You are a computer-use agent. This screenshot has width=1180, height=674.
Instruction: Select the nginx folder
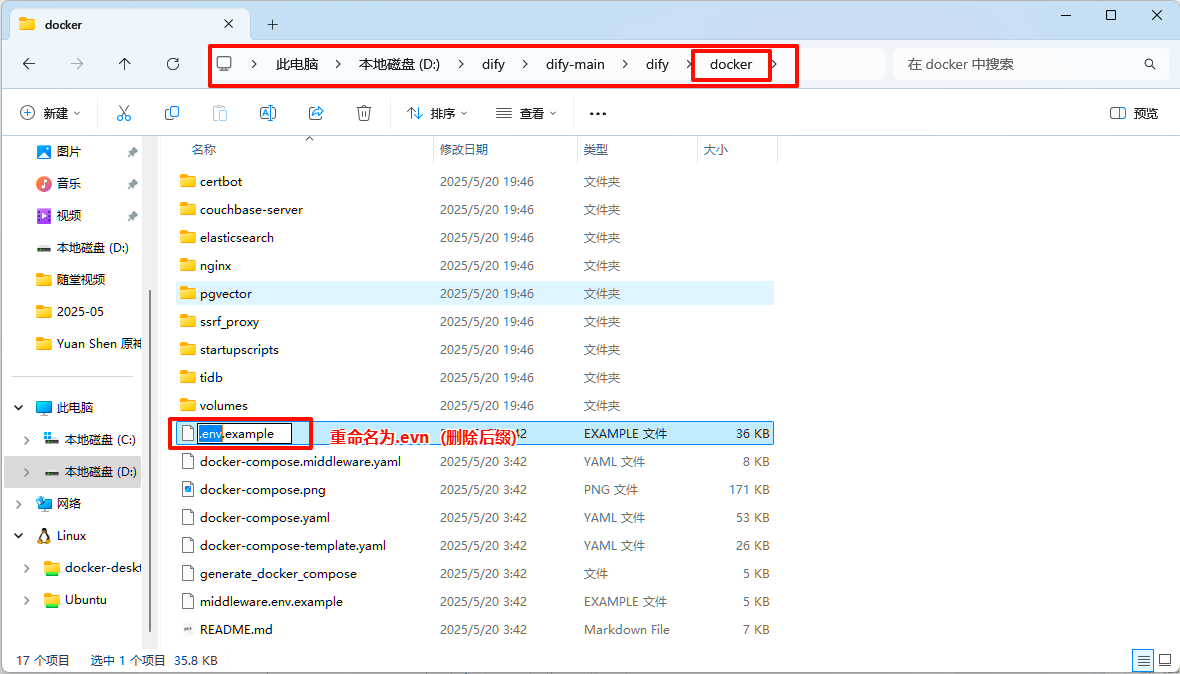pyautogui.click(x=475, y=266)
